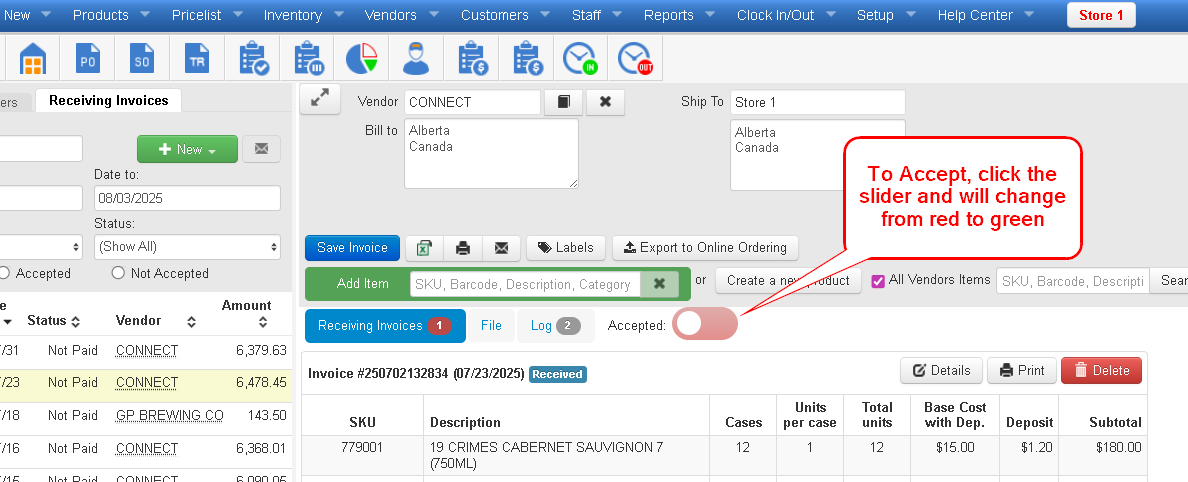Click the red Delete button
This screenshot has height=482, width=1188.
[1100, 370]
